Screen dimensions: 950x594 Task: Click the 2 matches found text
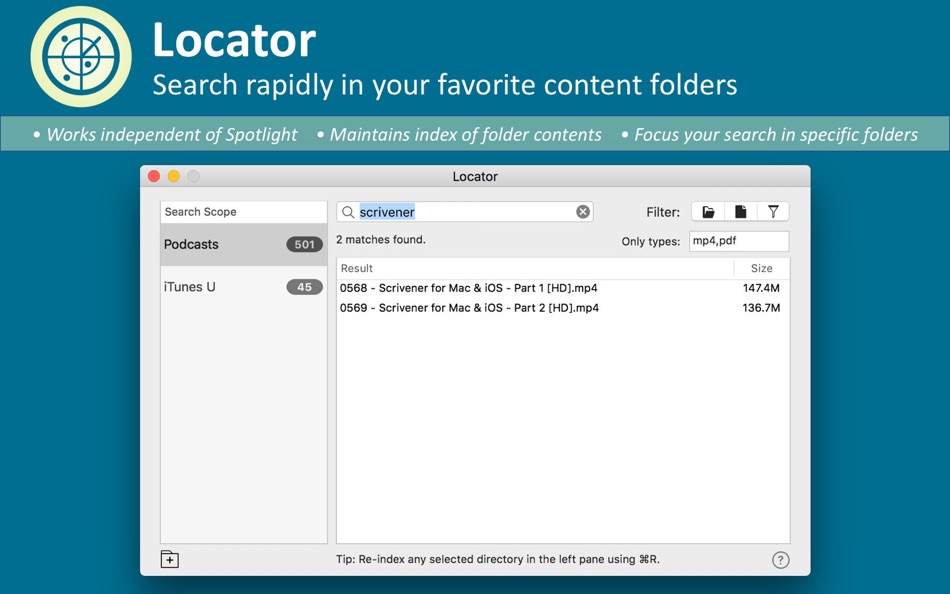(381, 239)
